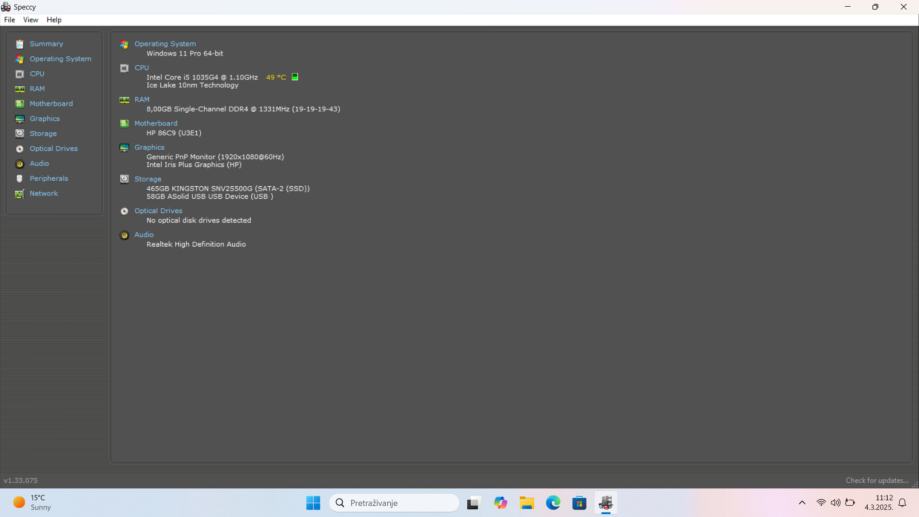Image resolution: width=919 pixels, height=517 pixels.
Task: Click the speaker icon beside Audio summary heading
Action: tap(124, 236)
